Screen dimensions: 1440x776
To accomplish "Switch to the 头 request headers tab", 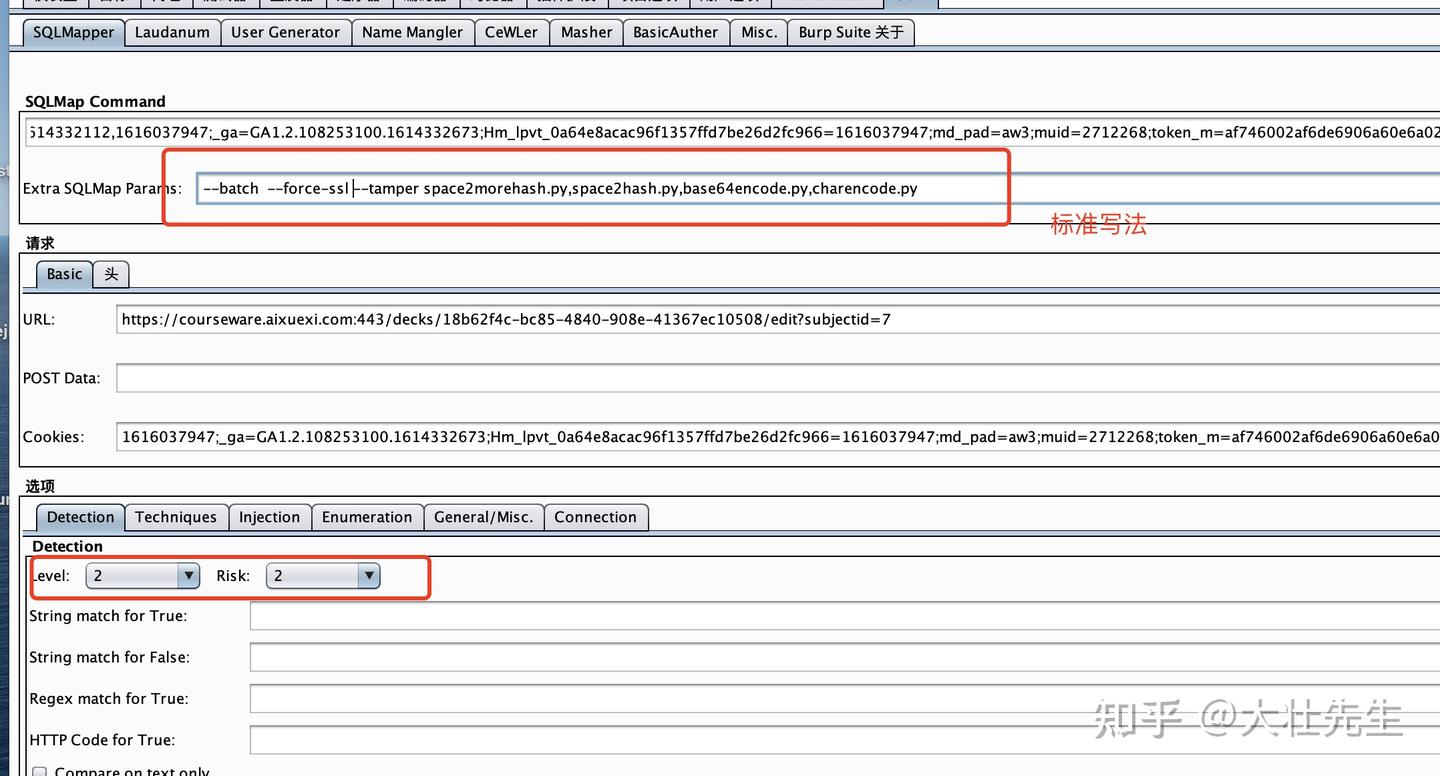I will pos(110,273).
